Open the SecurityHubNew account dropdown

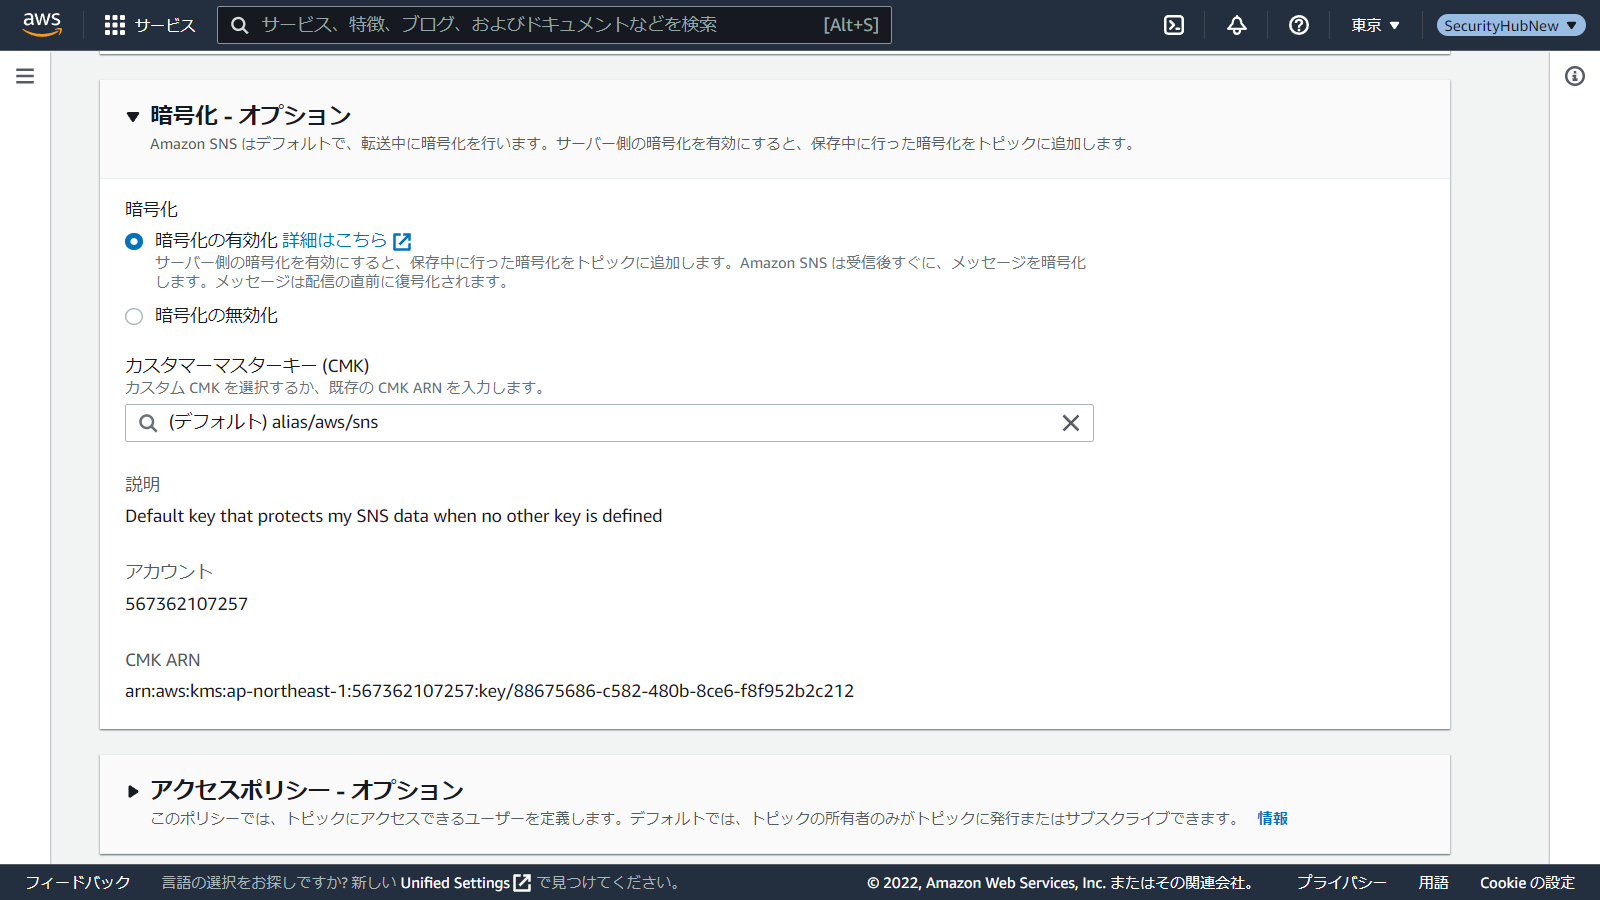1510,25
